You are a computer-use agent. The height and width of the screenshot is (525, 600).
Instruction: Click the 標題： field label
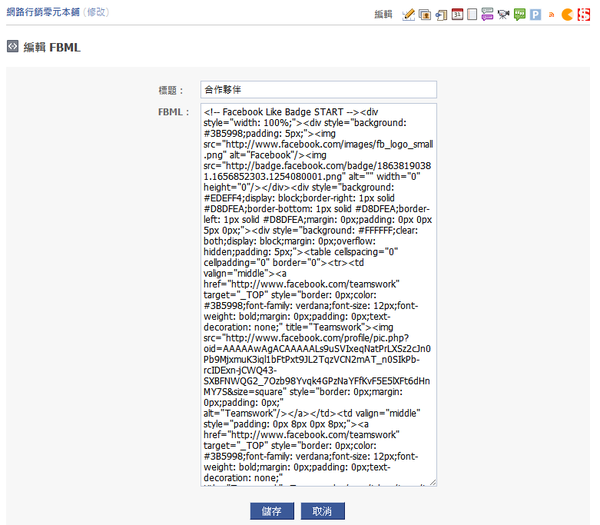click(171, 90)
